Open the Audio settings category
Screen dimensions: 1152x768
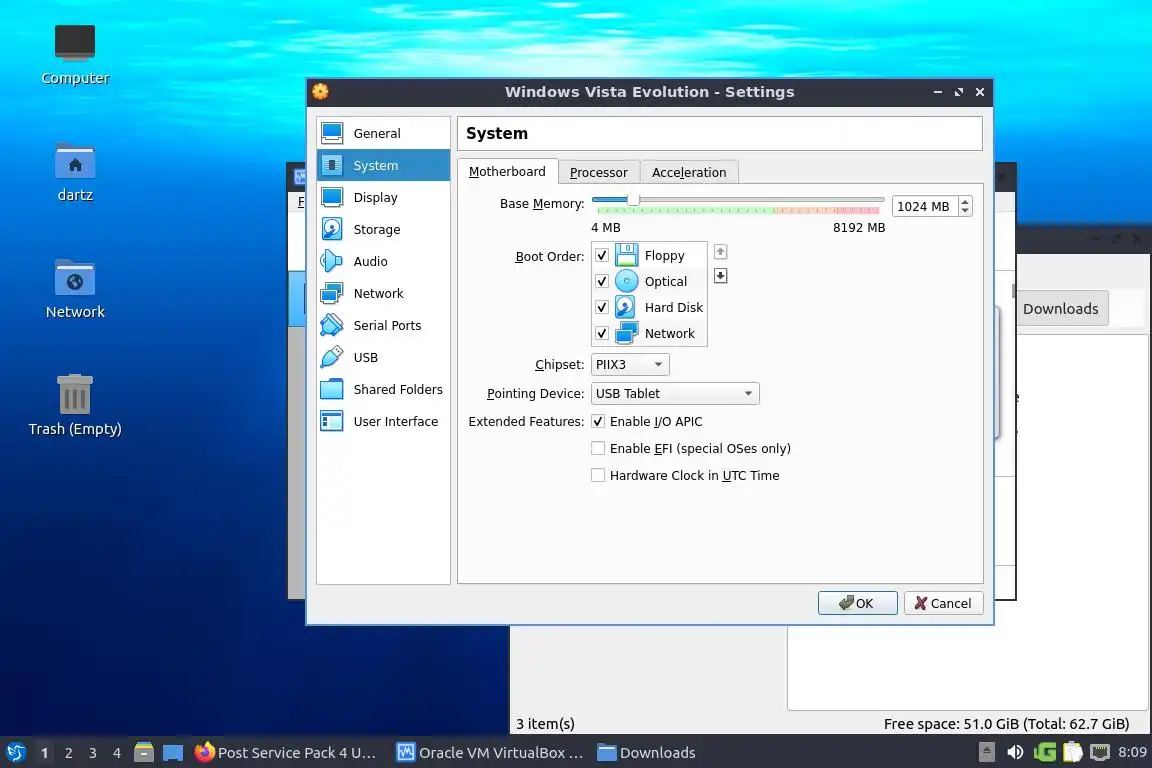(383, 261)
